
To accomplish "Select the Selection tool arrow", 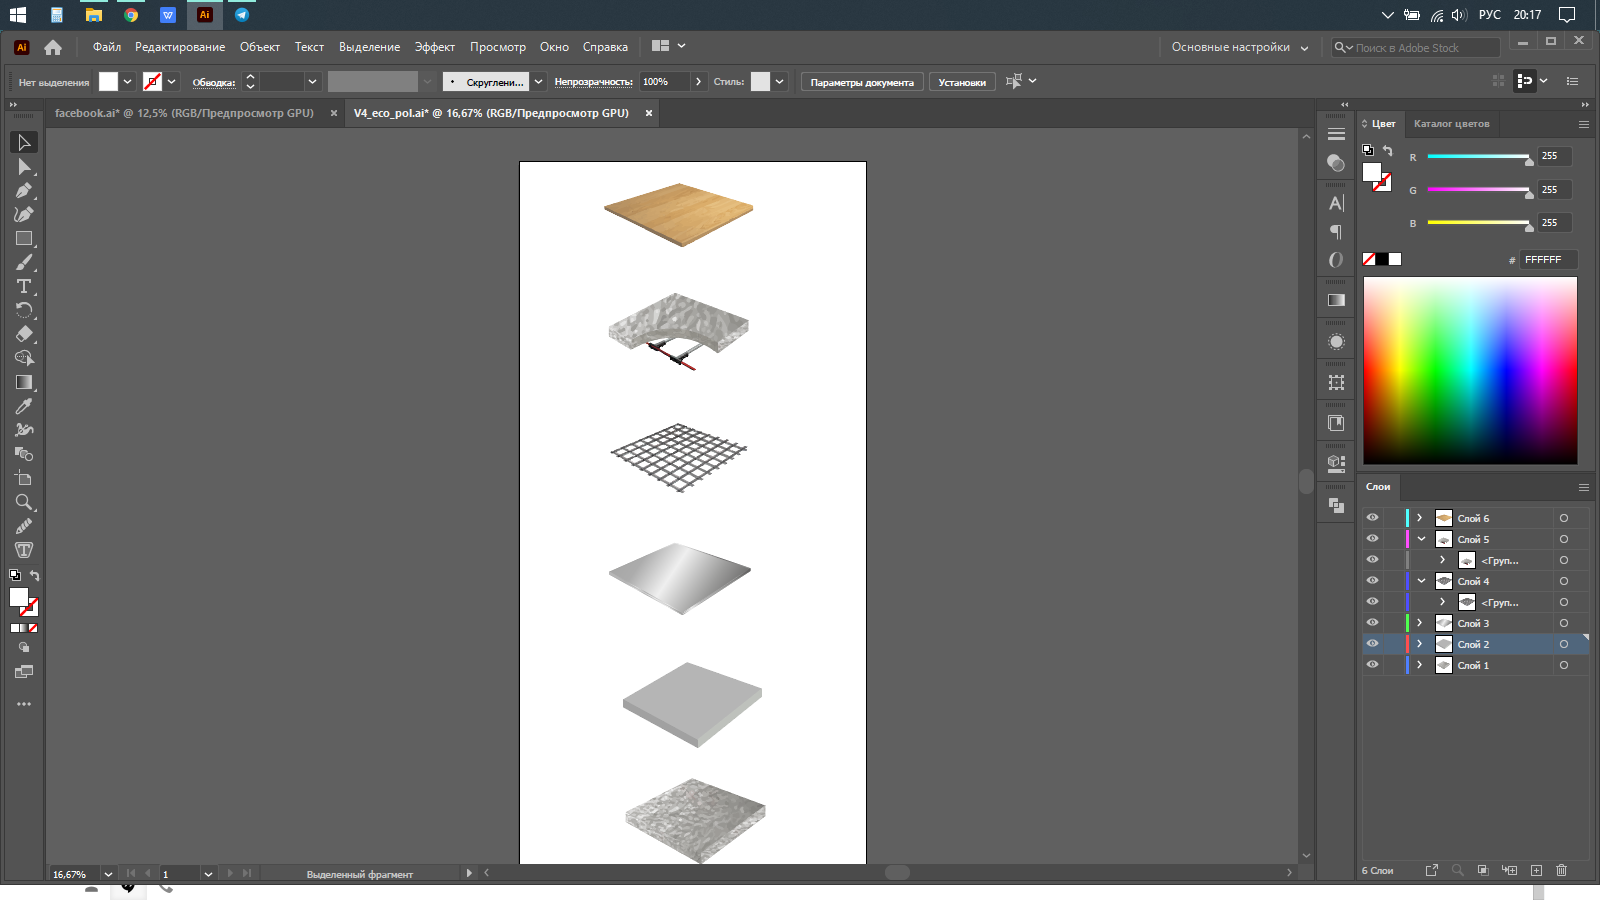I will pos(24,143).
